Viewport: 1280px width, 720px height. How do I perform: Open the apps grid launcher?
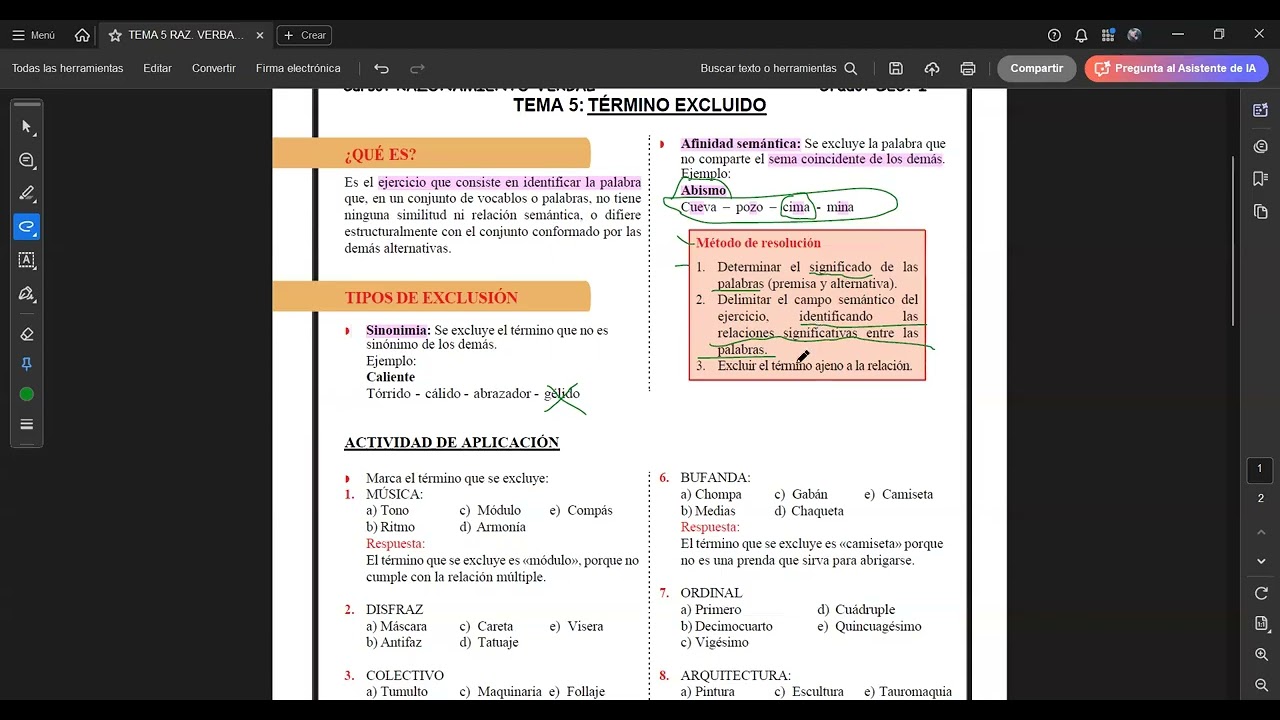point(1108,35)
